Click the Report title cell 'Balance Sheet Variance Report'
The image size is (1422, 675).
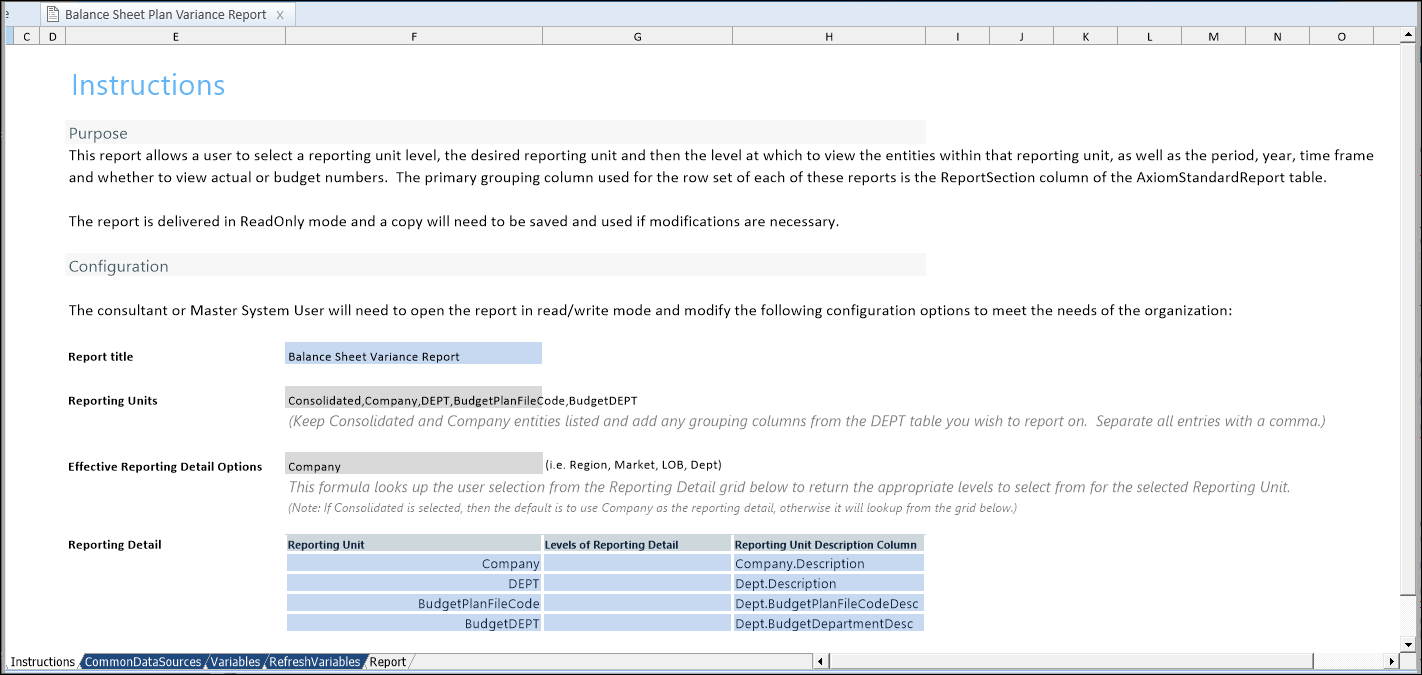point(414,353)
